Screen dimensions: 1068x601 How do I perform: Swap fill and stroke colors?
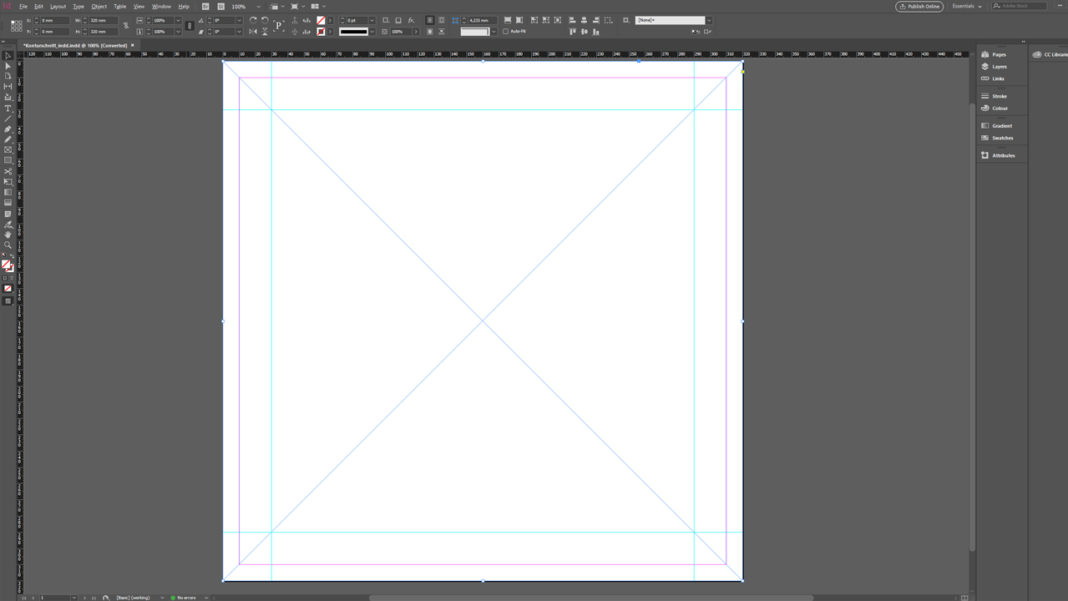pos(11,253)
